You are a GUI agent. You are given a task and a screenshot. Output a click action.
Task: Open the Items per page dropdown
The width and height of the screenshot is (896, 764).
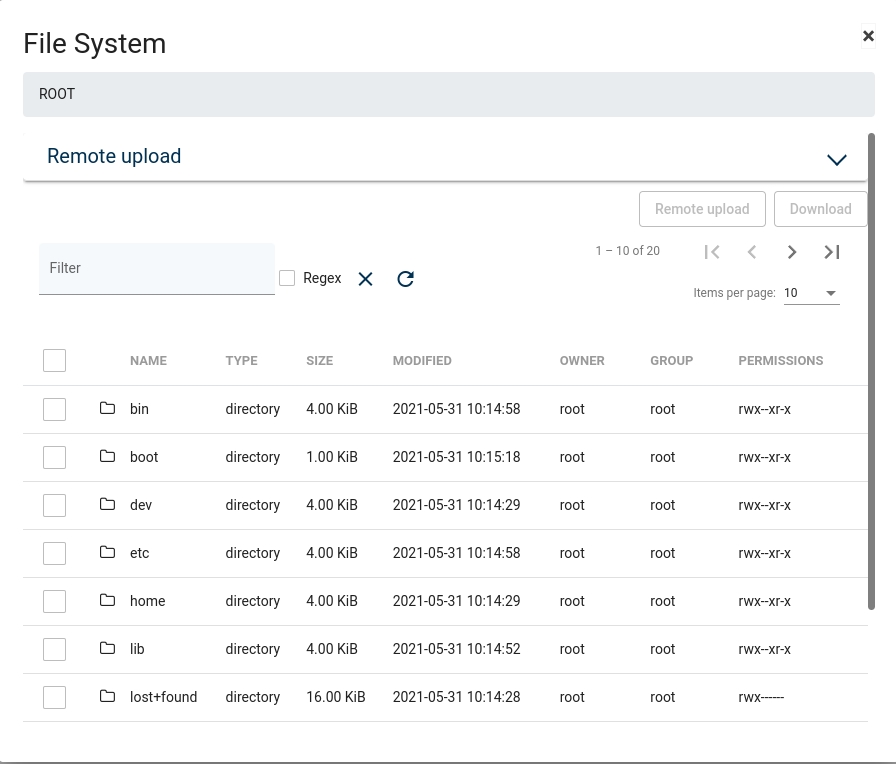pyautogui.click(x=811, y=293)
